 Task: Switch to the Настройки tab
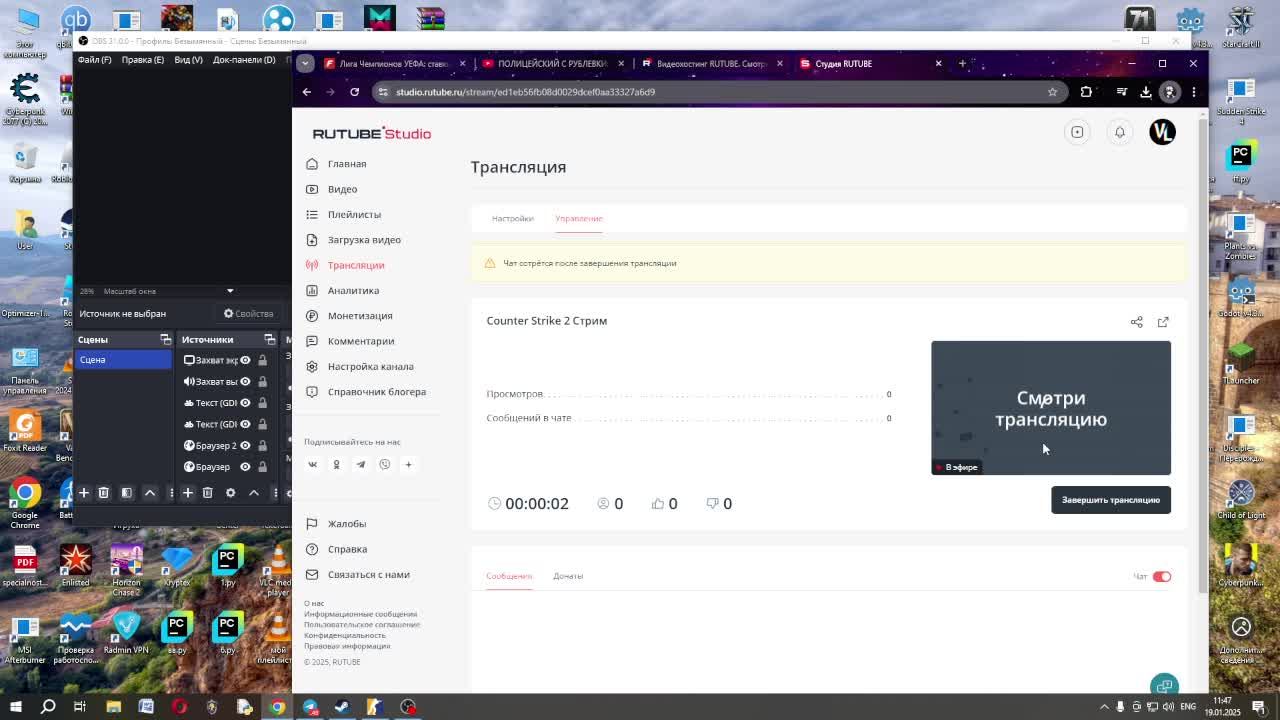[512, 218]
